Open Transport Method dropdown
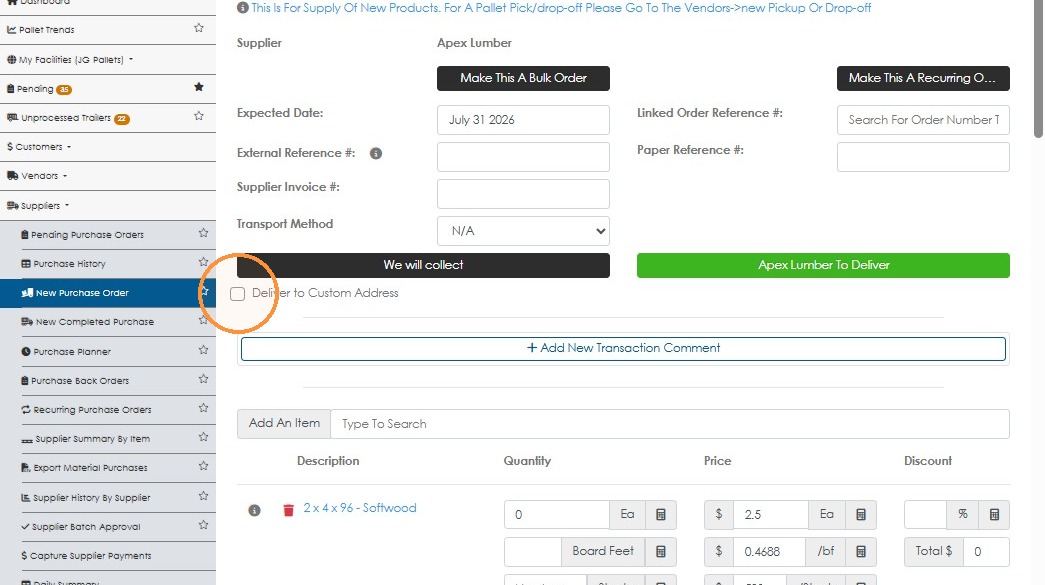This screenshot has height=585, width=1045. (x=523, y=231)
